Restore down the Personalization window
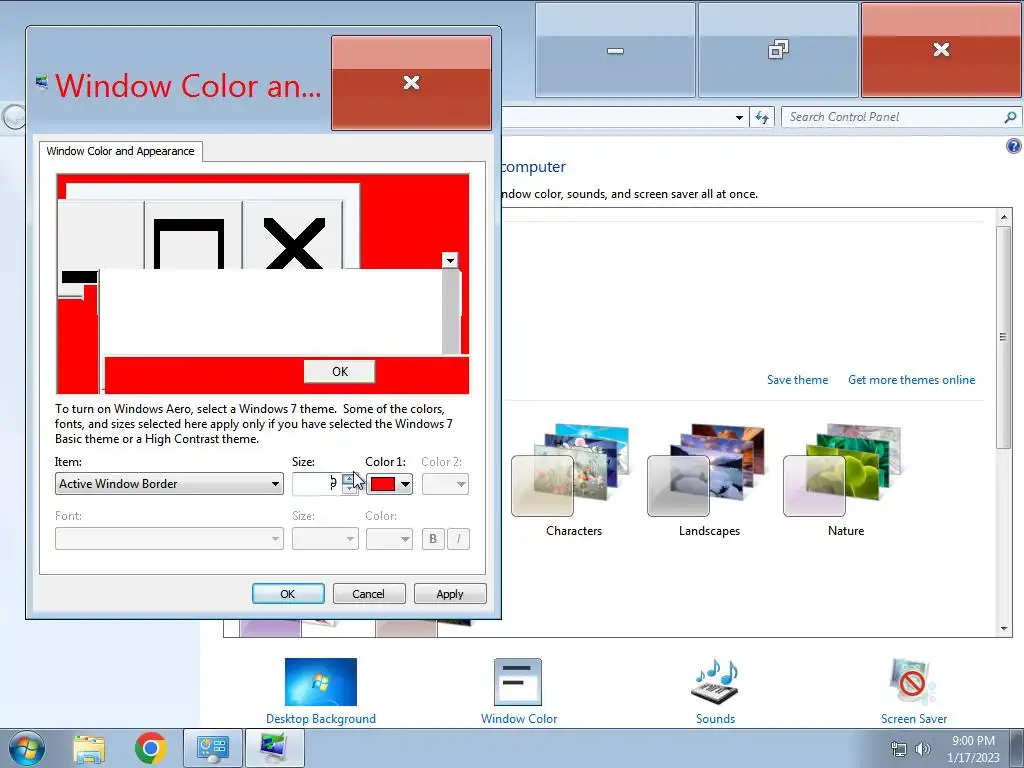 [778, 50]
